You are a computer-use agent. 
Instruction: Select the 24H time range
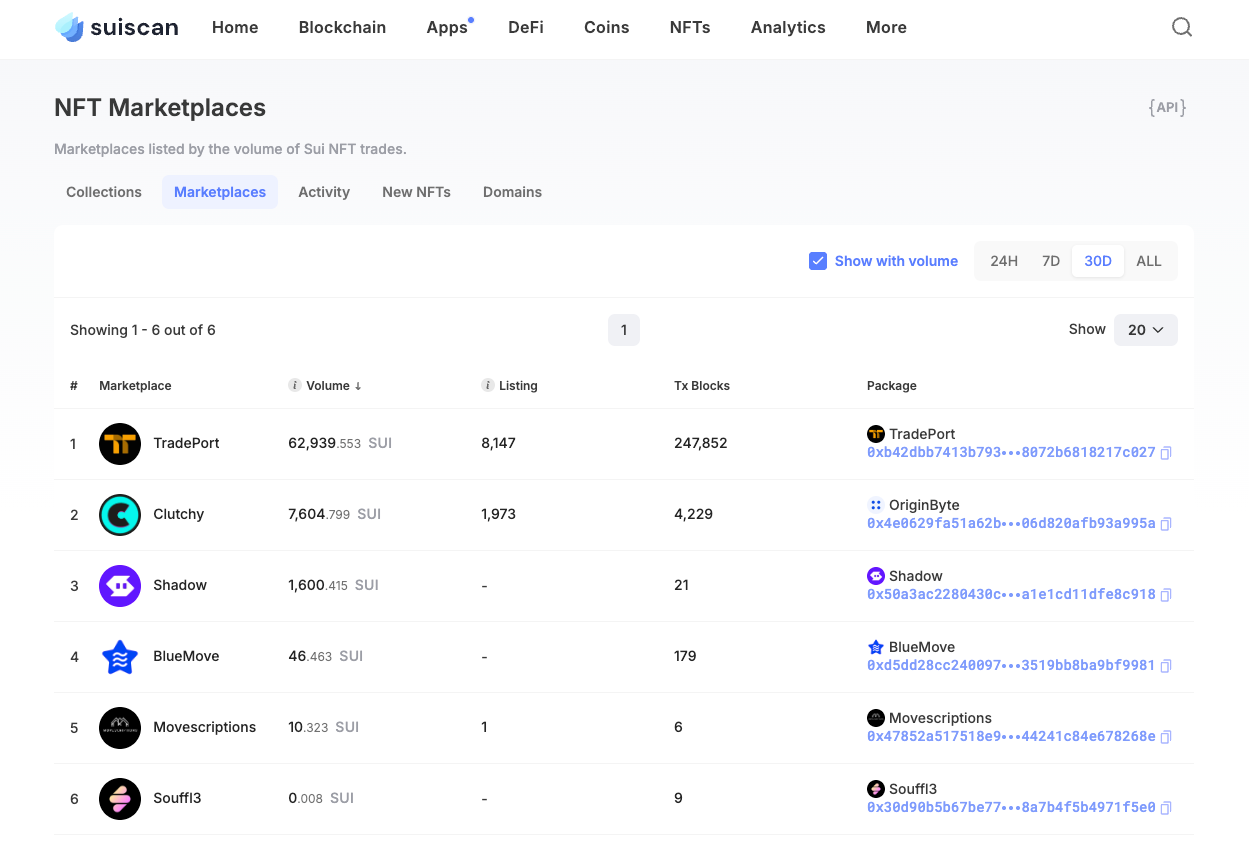[x=1004, y=261]
